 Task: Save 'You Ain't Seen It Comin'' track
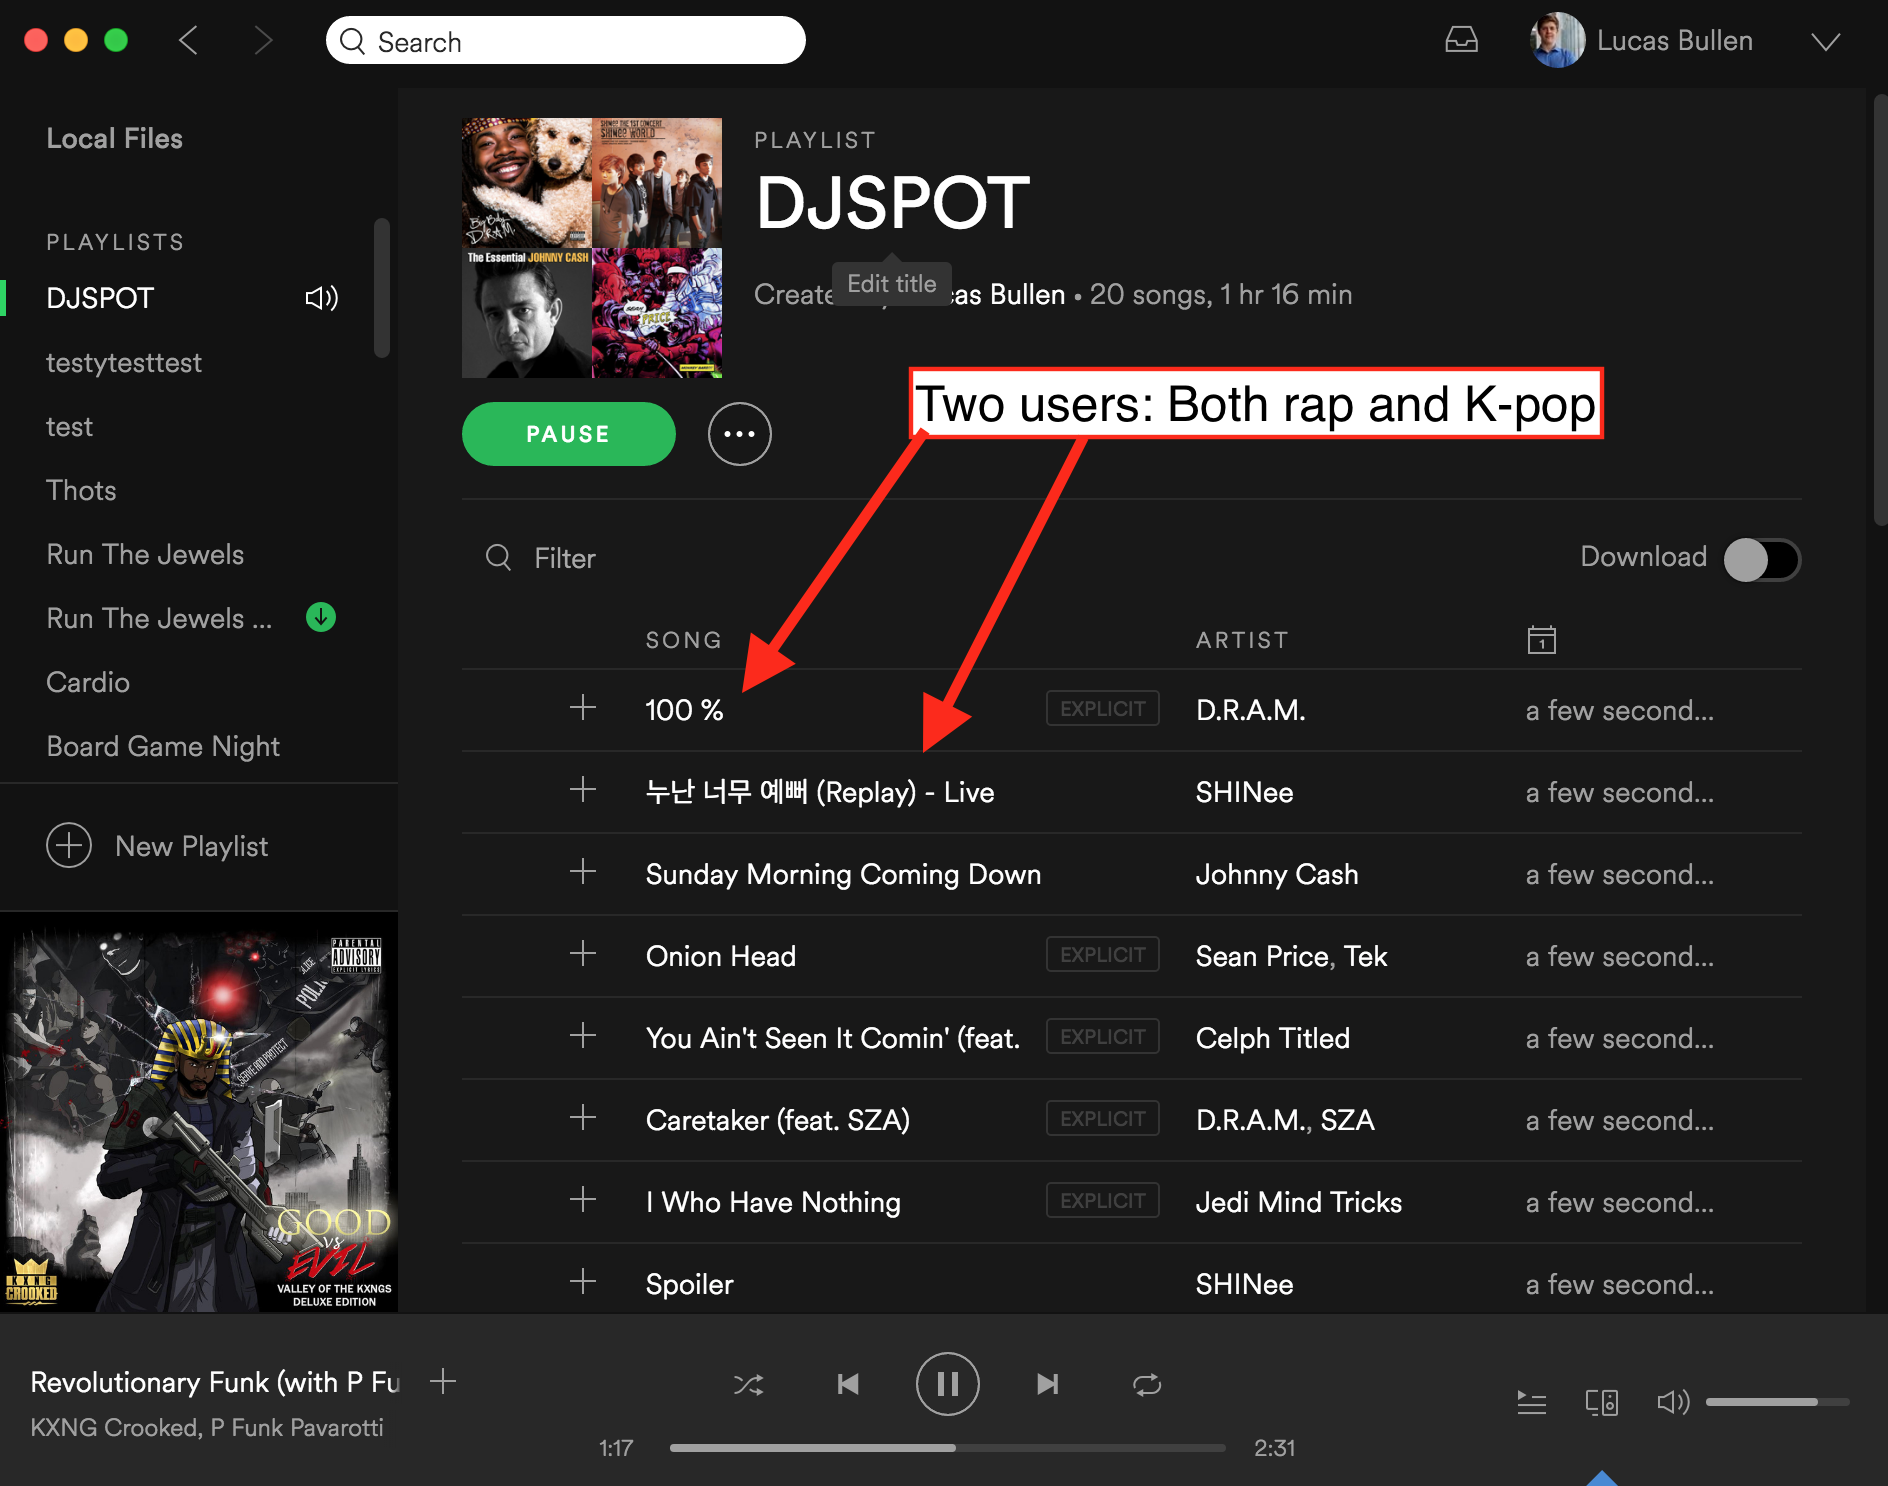pos(582,1037)
